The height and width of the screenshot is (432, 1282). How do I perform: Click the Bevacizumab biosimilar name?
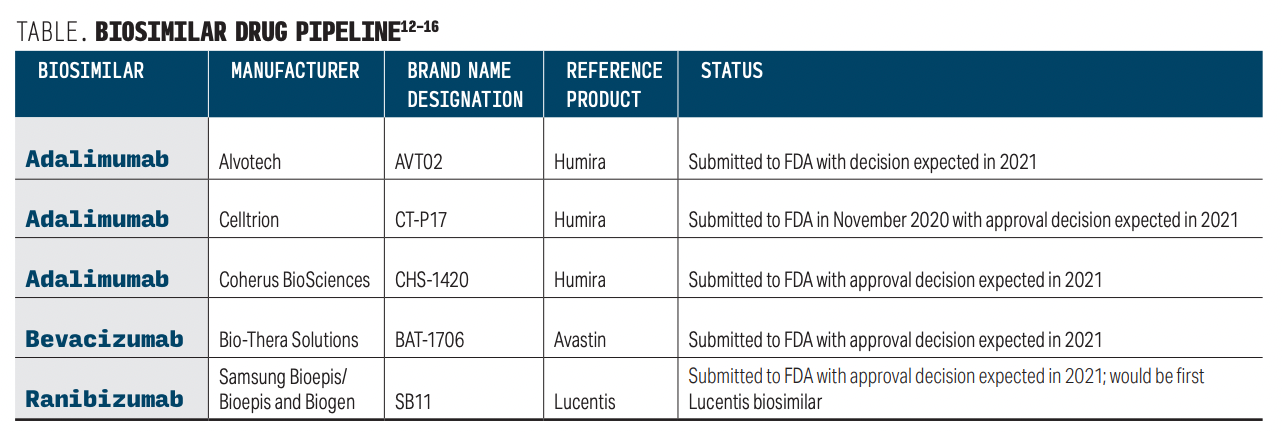[x=105, y=339]
